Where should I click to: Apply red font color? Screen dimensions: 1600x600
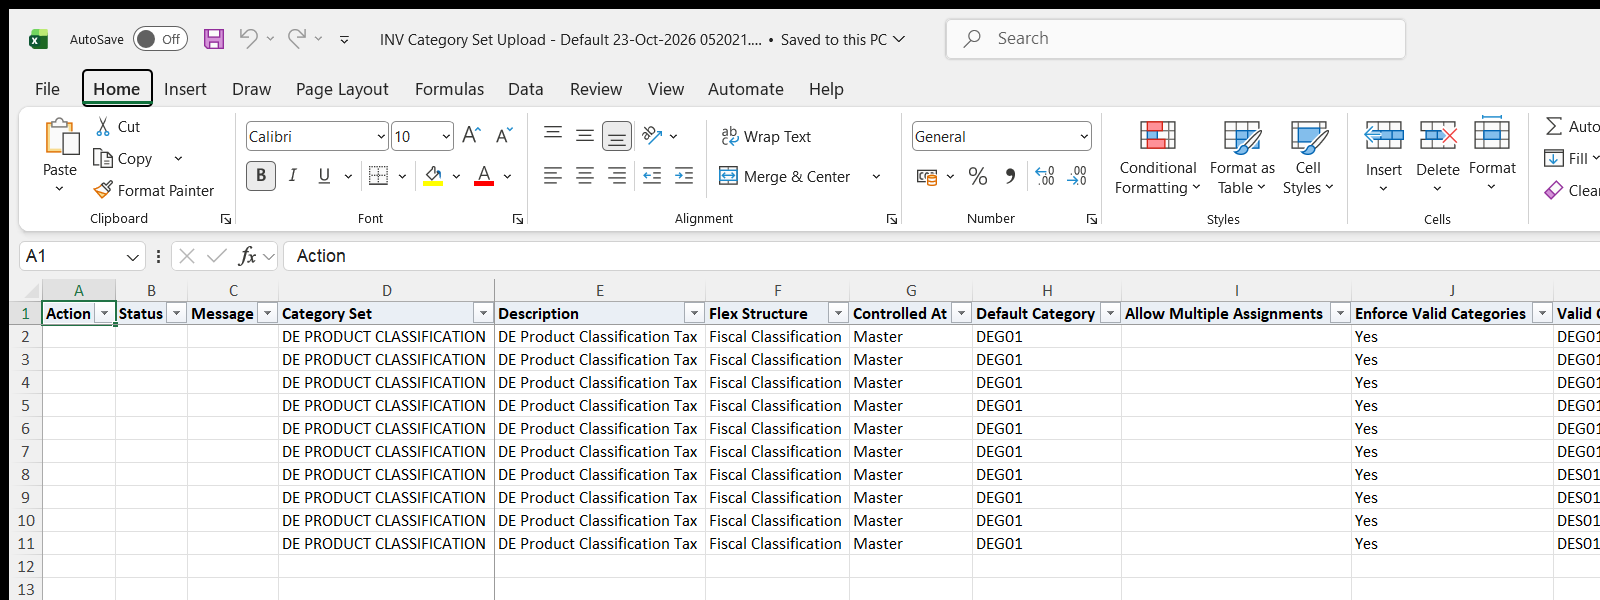(484, 176)
